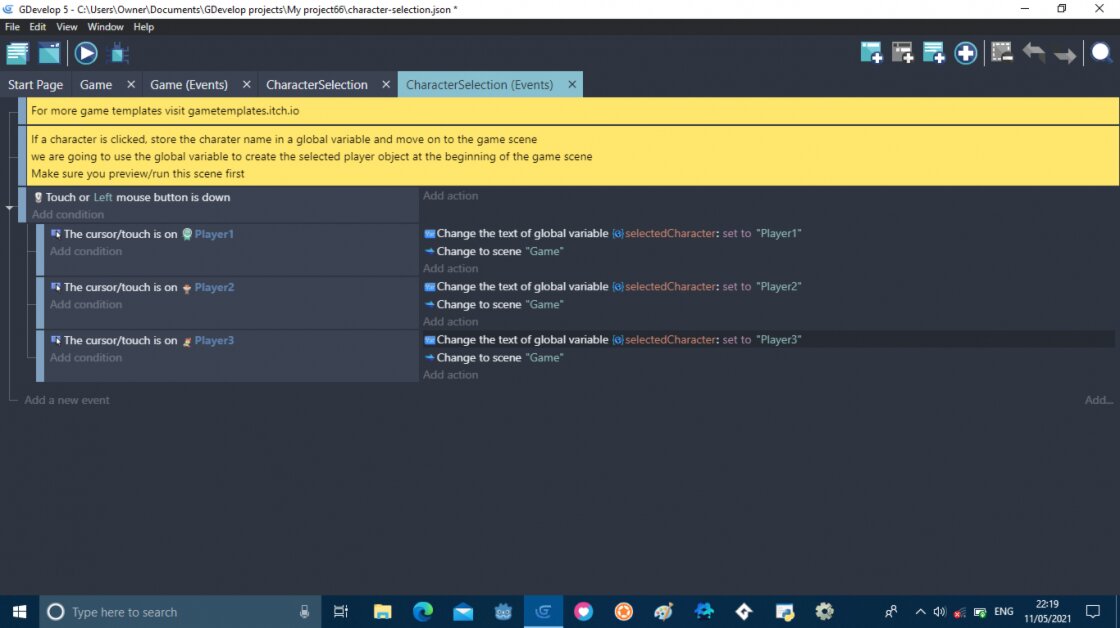Open the Edit menu

click(x=37, y=27)
